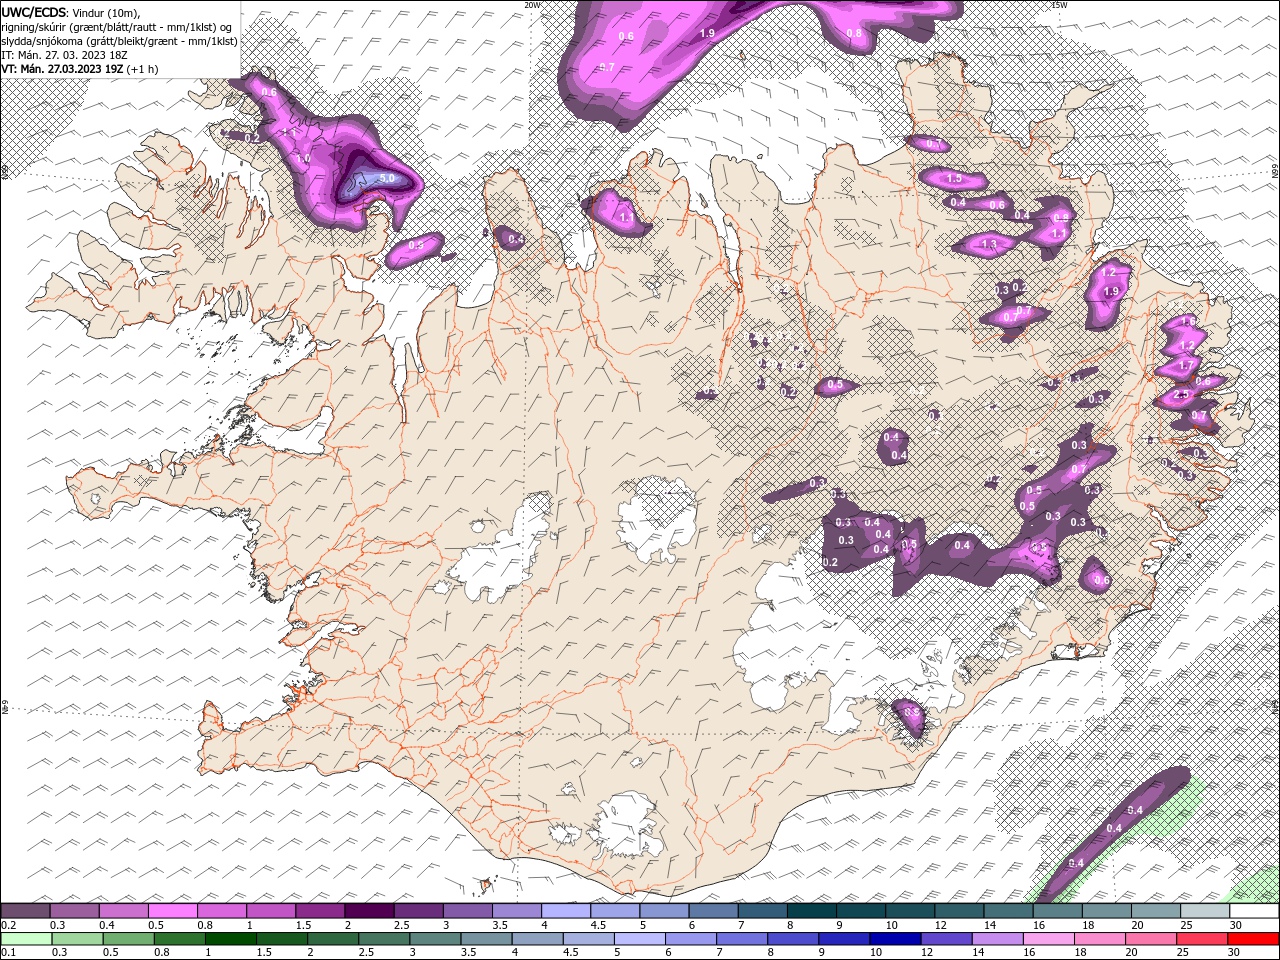The height and width of the screenshot is (960, 1280).
Task: Click the deep blue 10 swatch, lower legend
Action: (x=895, y=939)
